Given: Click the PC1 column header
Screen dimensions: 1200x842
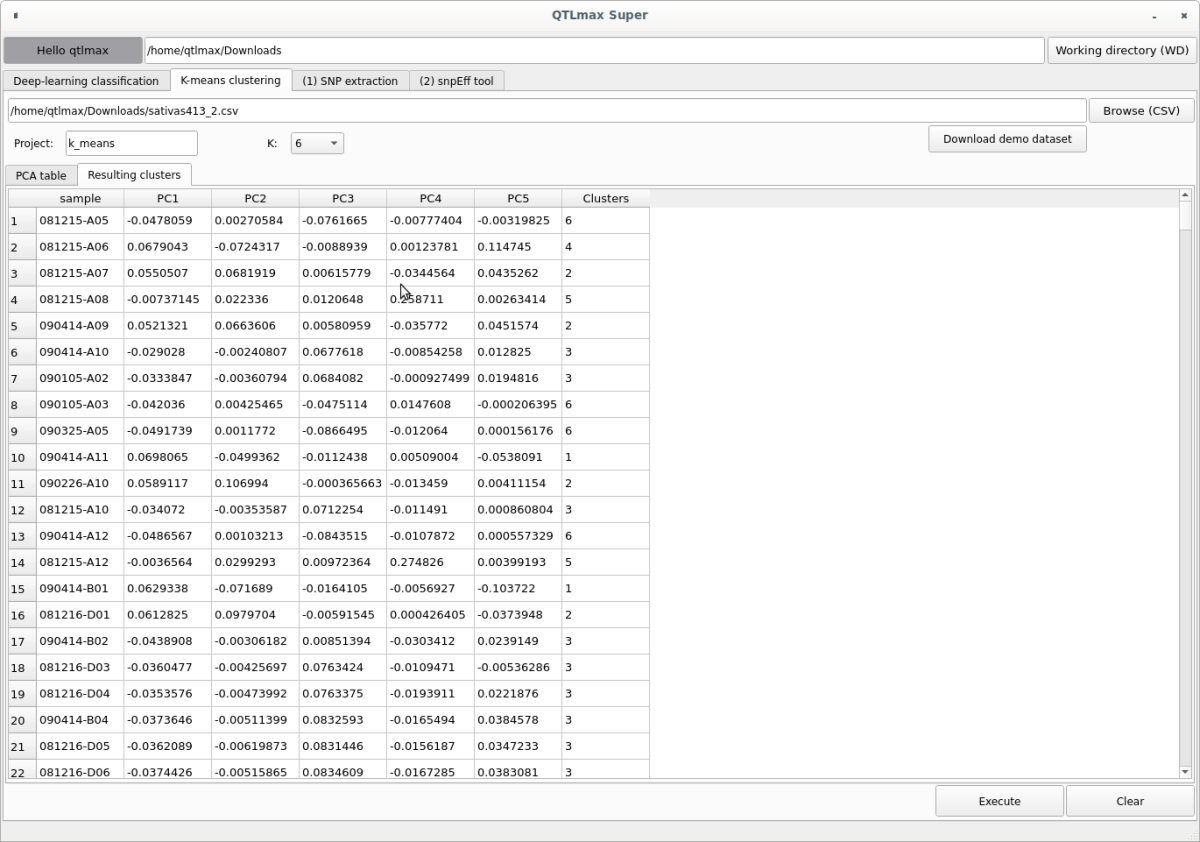Looking at the screenshot, I should 167,199.
